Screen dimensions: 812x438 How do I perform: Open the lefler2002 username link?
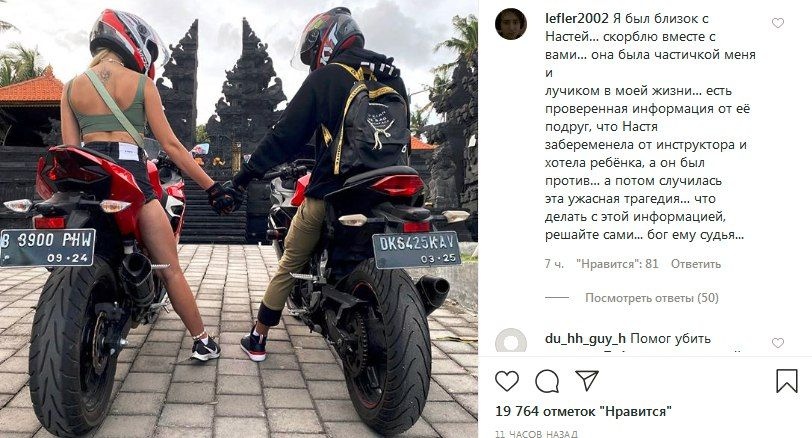coord(577,19)
